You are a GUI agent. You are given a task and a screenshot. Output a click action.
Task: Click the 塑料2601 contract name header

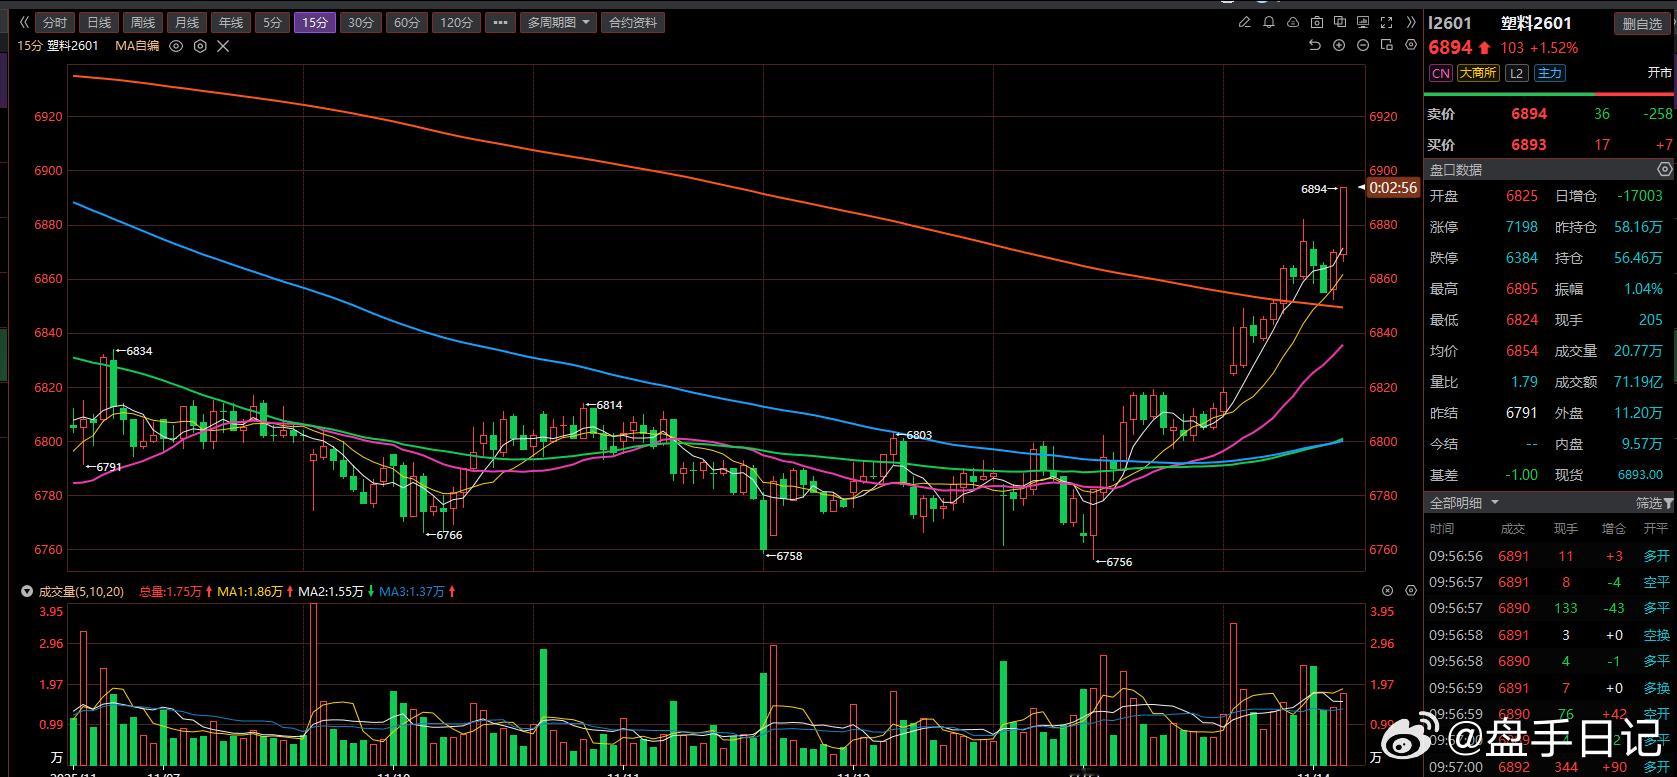tap(1536, 23)
